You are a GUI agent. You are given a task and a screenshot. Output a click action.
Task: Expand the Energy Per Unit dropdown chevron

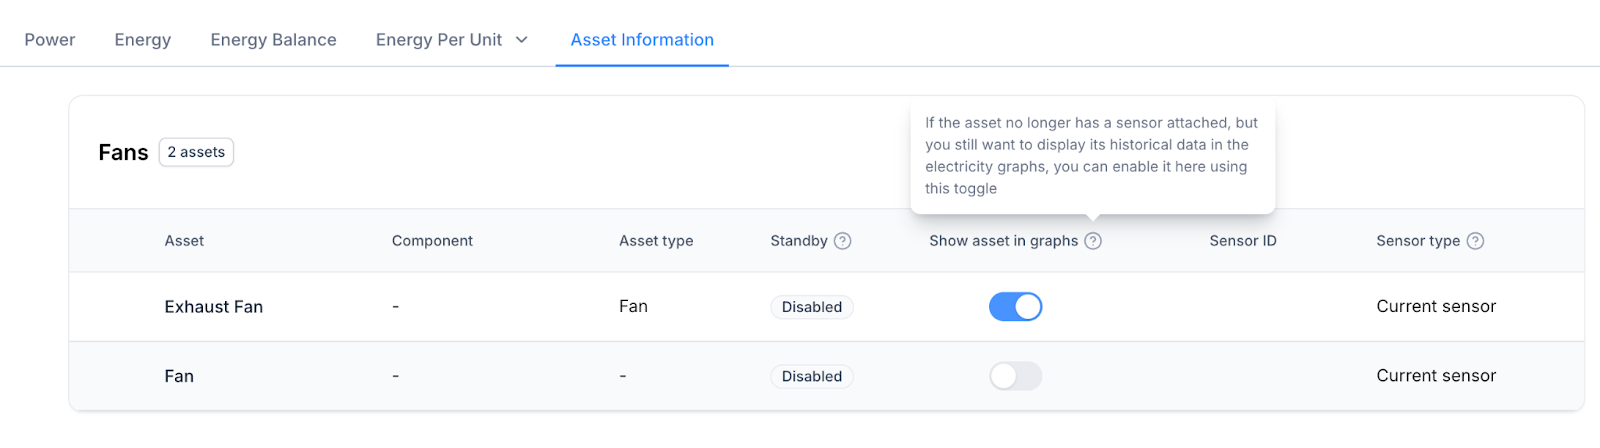coord(521,40)
